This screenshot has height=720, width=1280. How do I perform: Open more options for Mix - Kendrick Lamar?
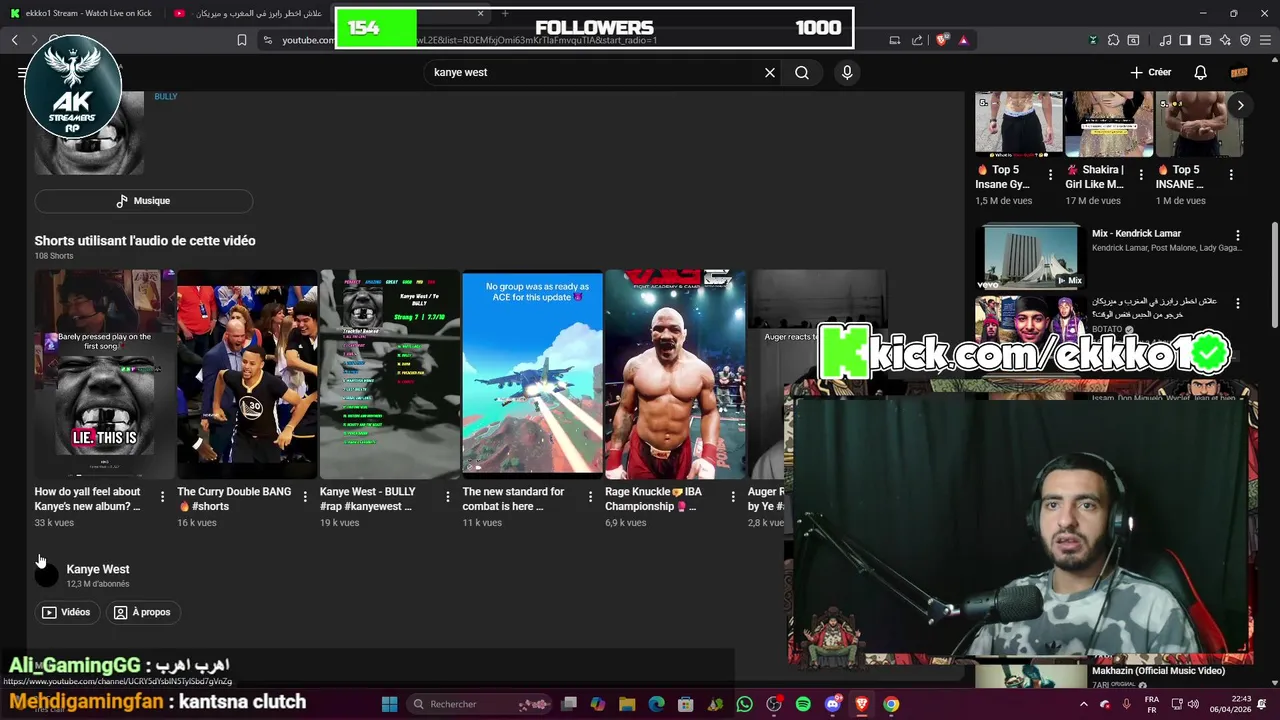pos(1238,236)
